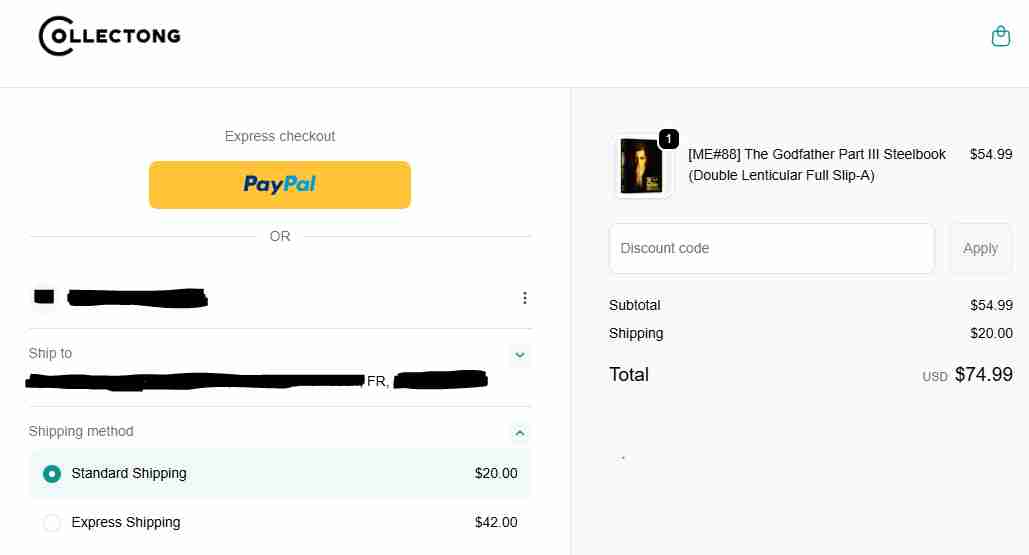Click the redacted account avatar icon

43,297
